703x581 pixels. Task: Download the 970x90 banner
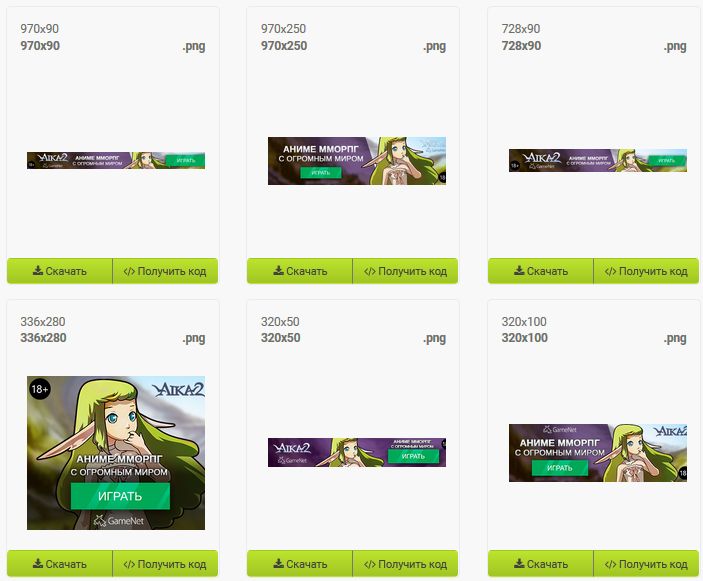click(x=60, y=271)
